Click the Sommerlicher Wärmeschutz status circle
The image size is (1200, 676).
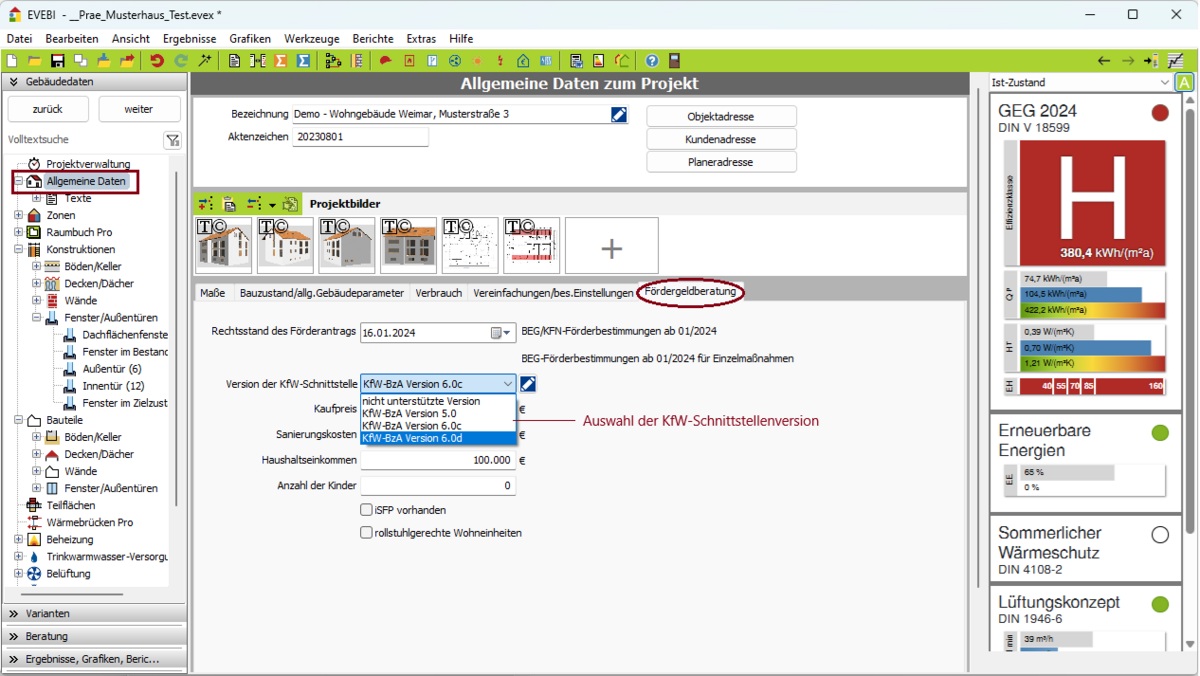[x=1160, y=535]
